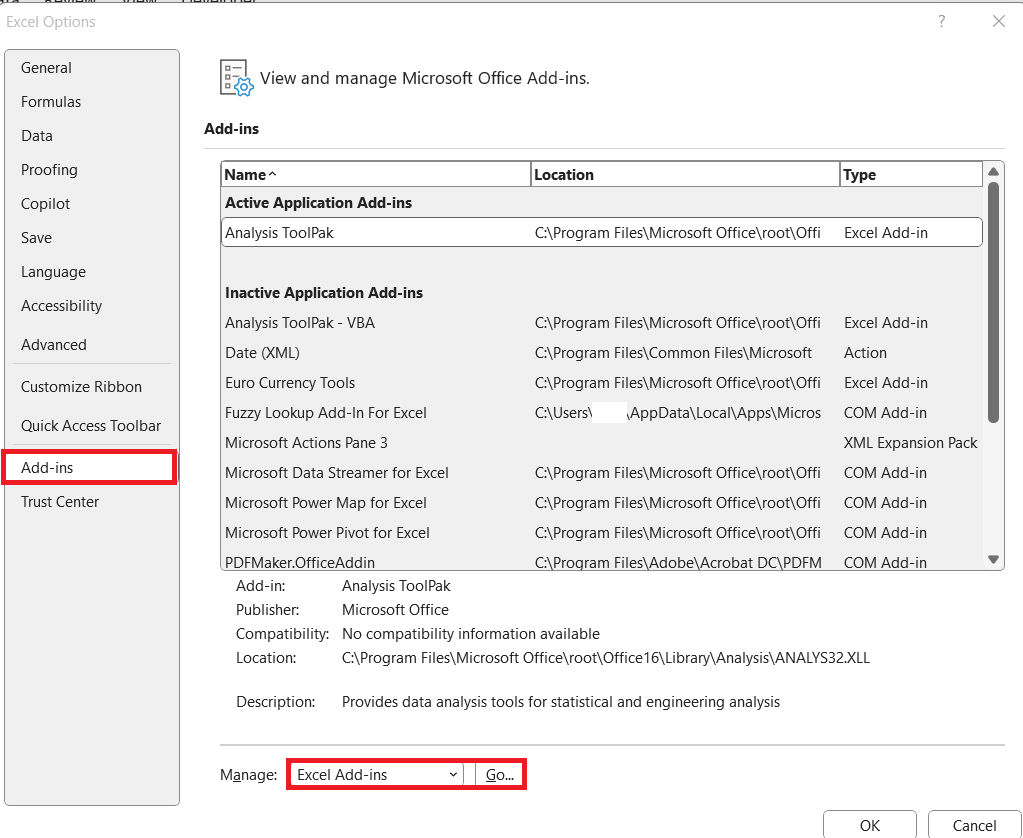The height and width of the screenshot is (838, 1023).
Task: Click the scroll up arrow of add-ins list
Action: coord(993,172)
